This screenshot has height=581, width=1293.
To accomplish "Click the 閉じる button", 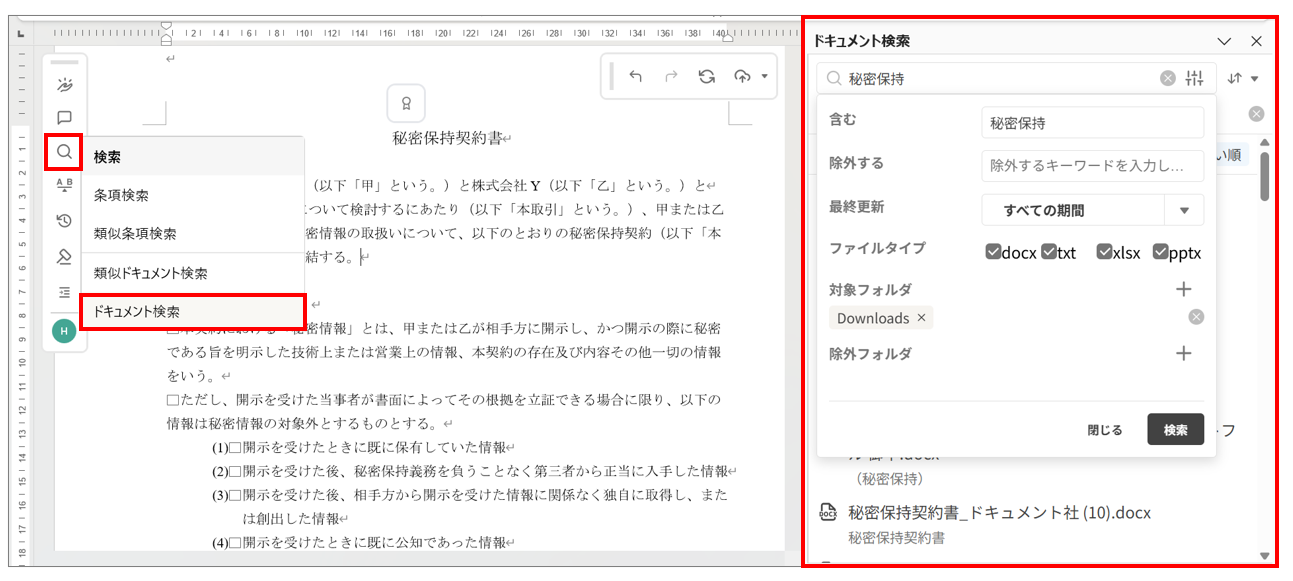I will pos(1105,430).
